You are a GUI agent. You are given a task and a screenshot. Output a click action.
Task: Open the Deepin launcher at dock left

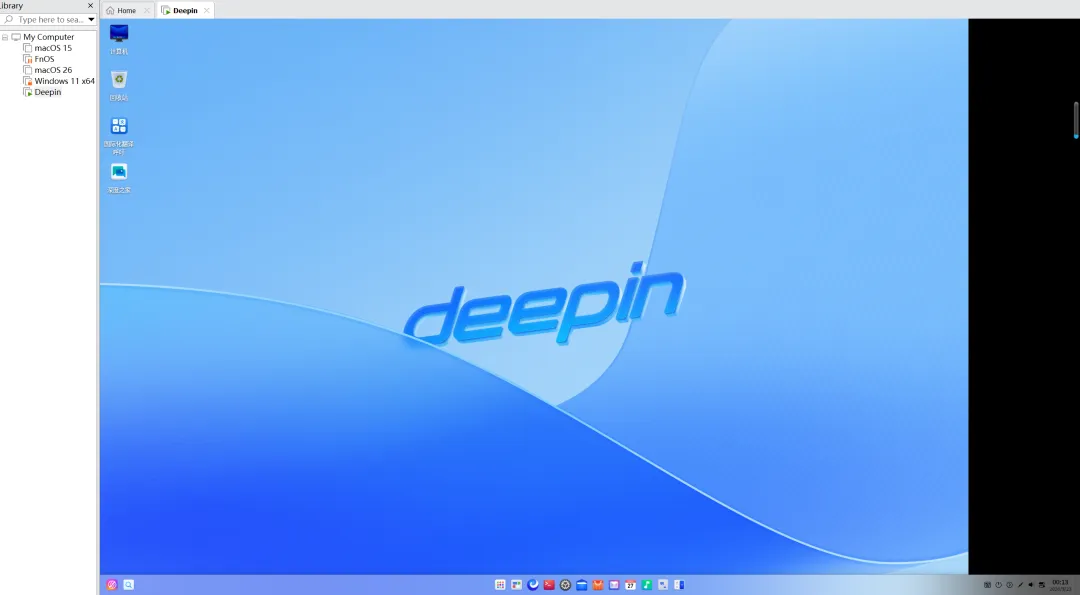[x=112, y=585]
